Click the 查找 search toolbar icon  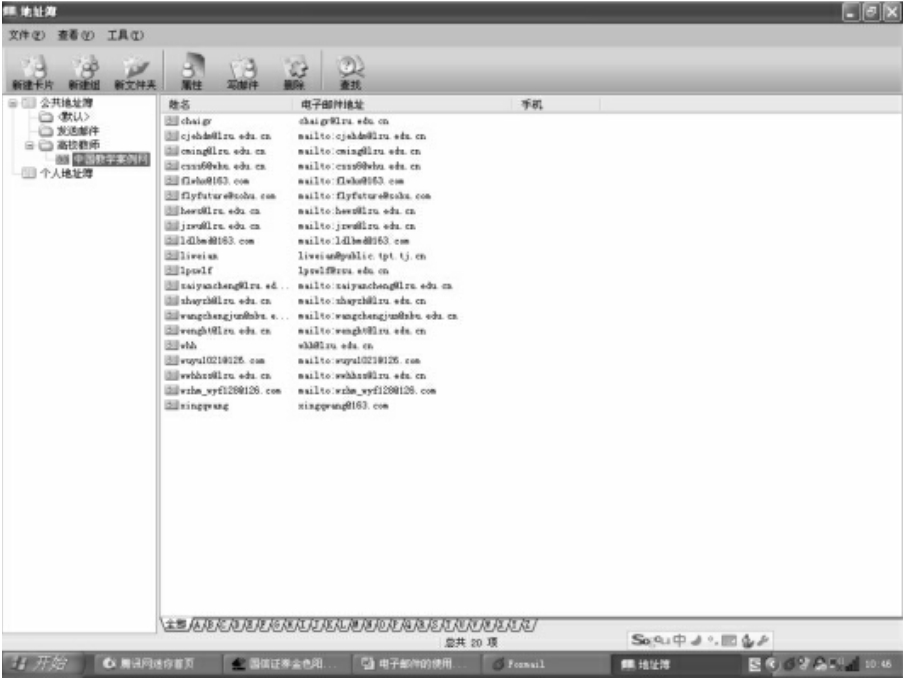coord(350,72)
